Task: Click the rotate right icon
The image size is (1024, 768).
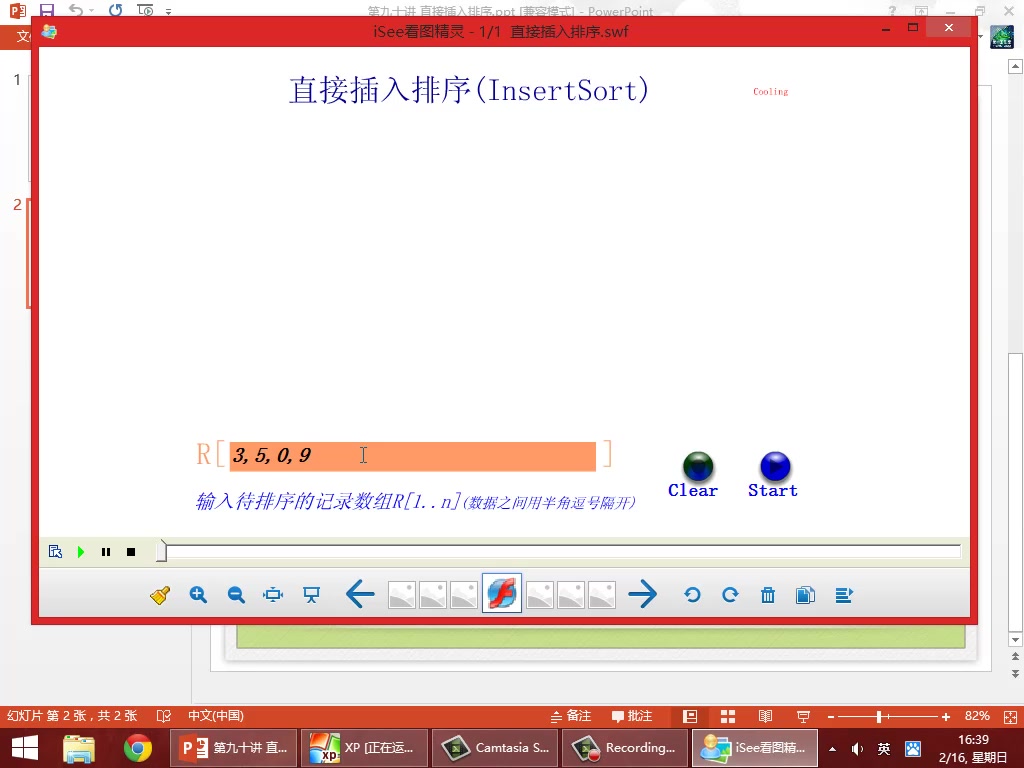Action: click(x=730, y=594)
